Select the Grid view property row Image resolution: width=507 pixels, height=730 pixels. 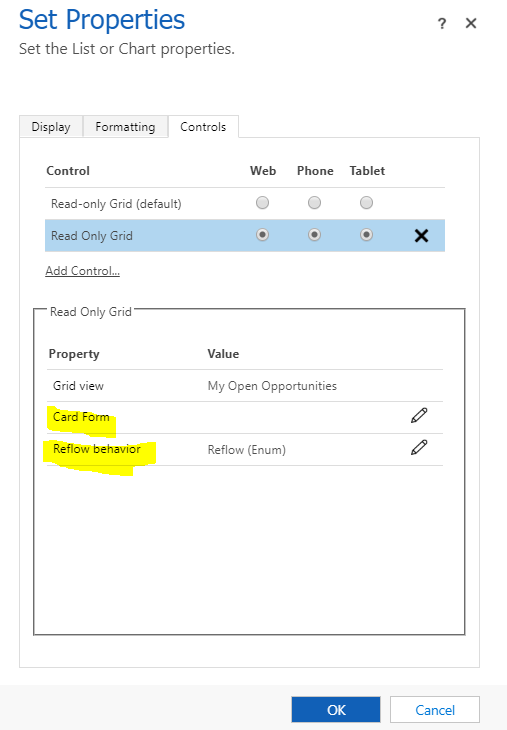(x=245, y=385)
